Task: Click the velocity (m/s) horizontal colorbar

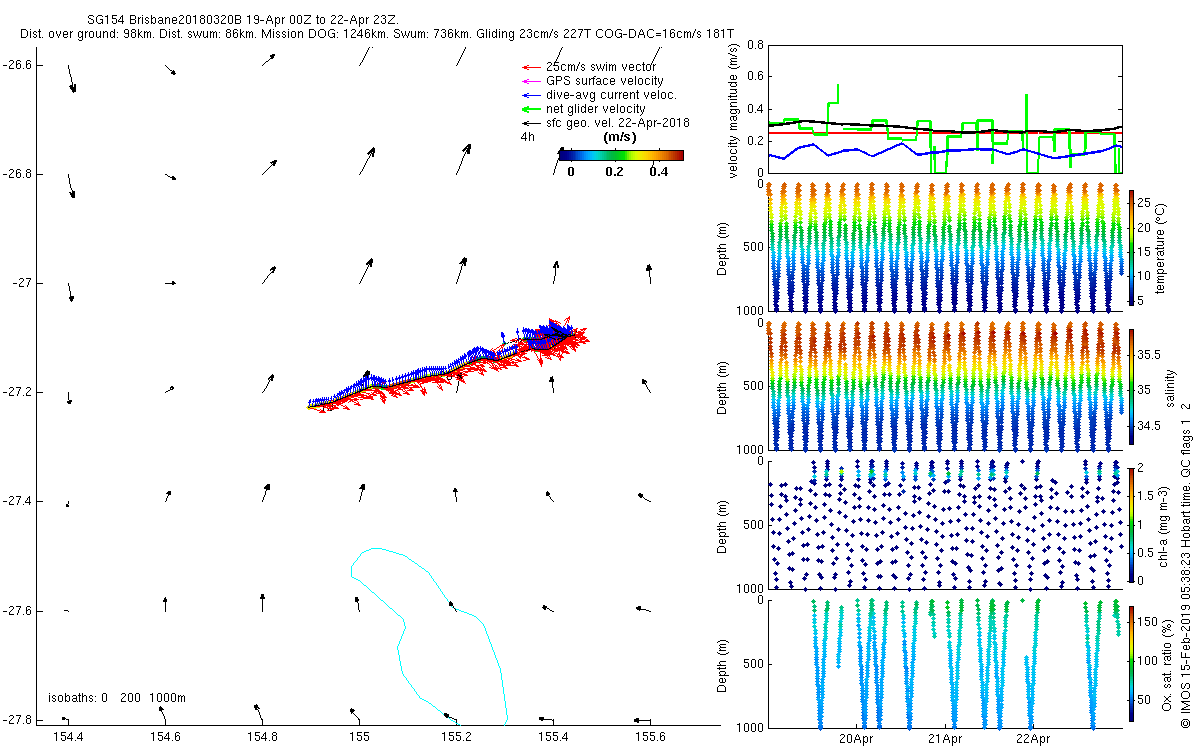Action: click(620, 155)
